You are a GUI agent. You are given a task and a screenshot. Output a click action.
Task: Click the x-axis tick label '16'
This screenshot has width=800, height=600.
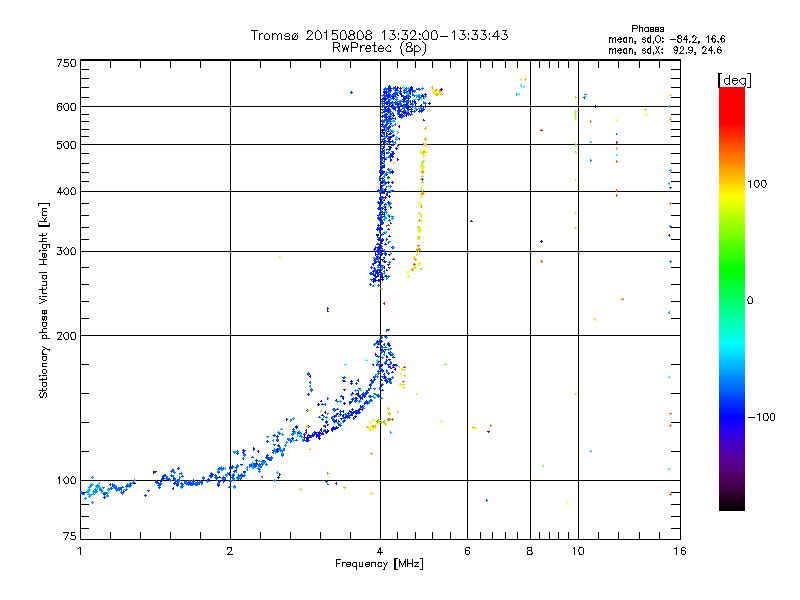[680, 551]
